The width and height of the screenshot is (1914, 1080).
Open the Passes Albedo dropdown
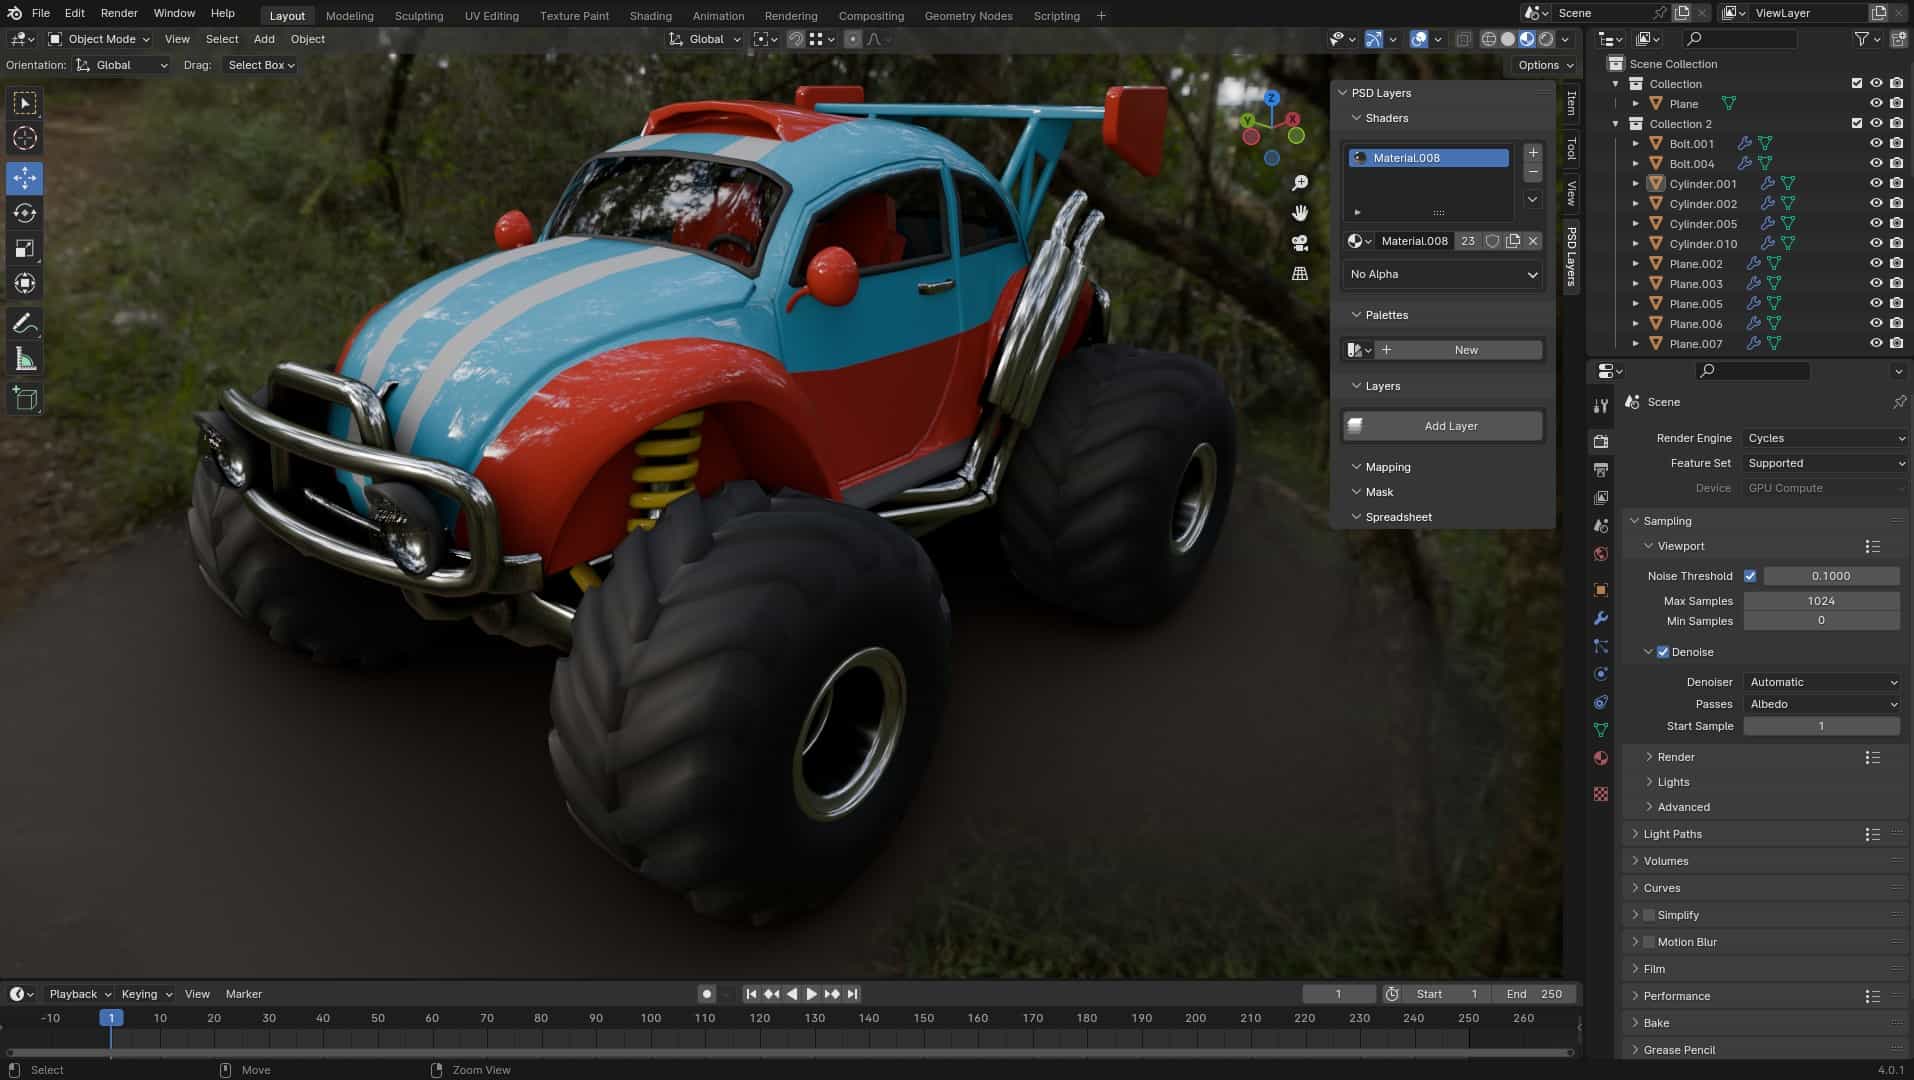click(x=1822, y=704)
